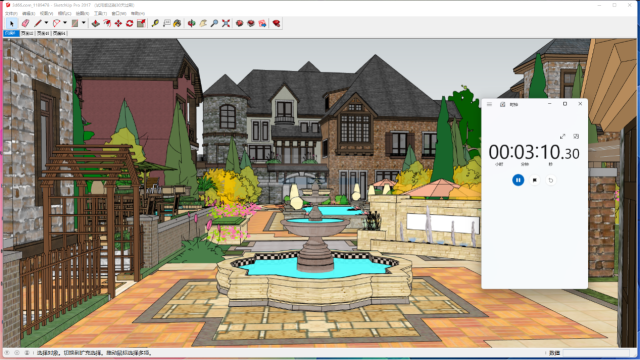Screen dimensions: 640x360
Task: Choose the Tape Measure tool
Action: point(155,23)
